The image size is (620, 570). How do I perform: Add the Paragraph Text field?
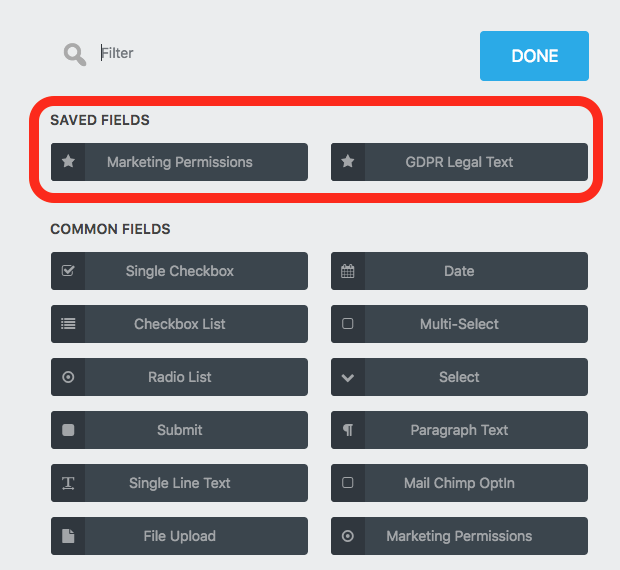point(459,430)
